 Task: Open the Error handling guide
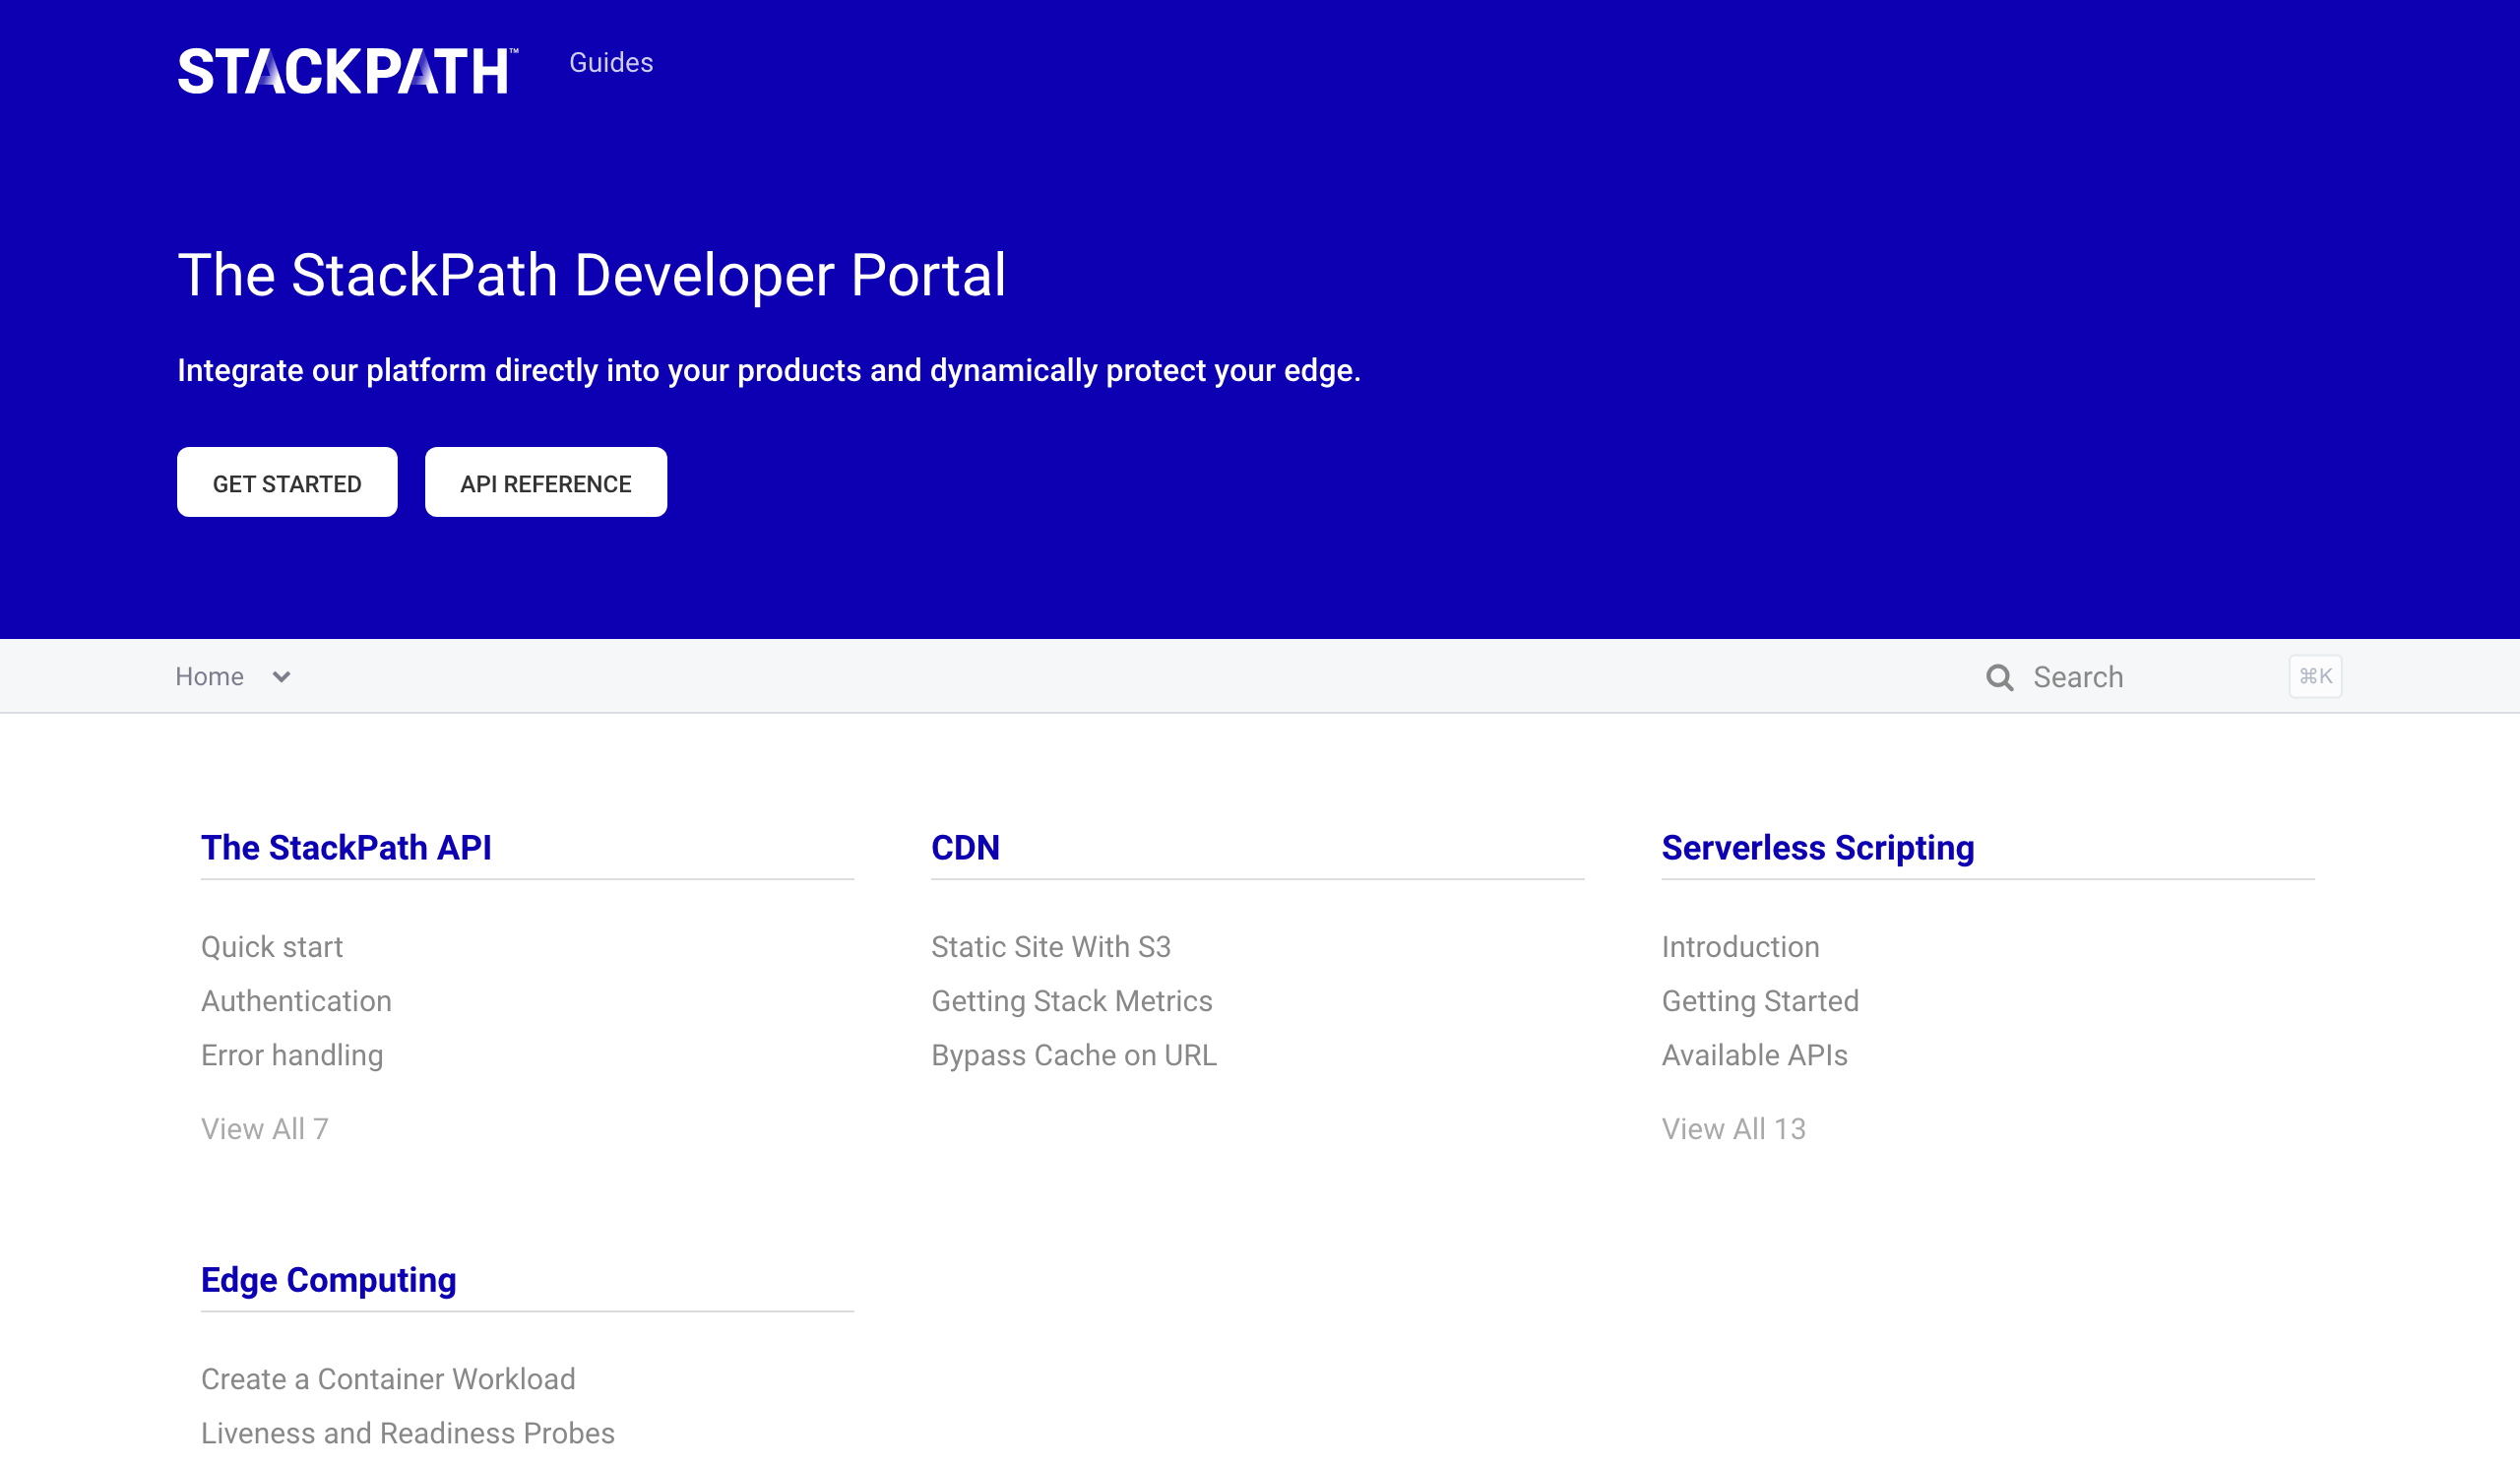(x=292, y=1055)
